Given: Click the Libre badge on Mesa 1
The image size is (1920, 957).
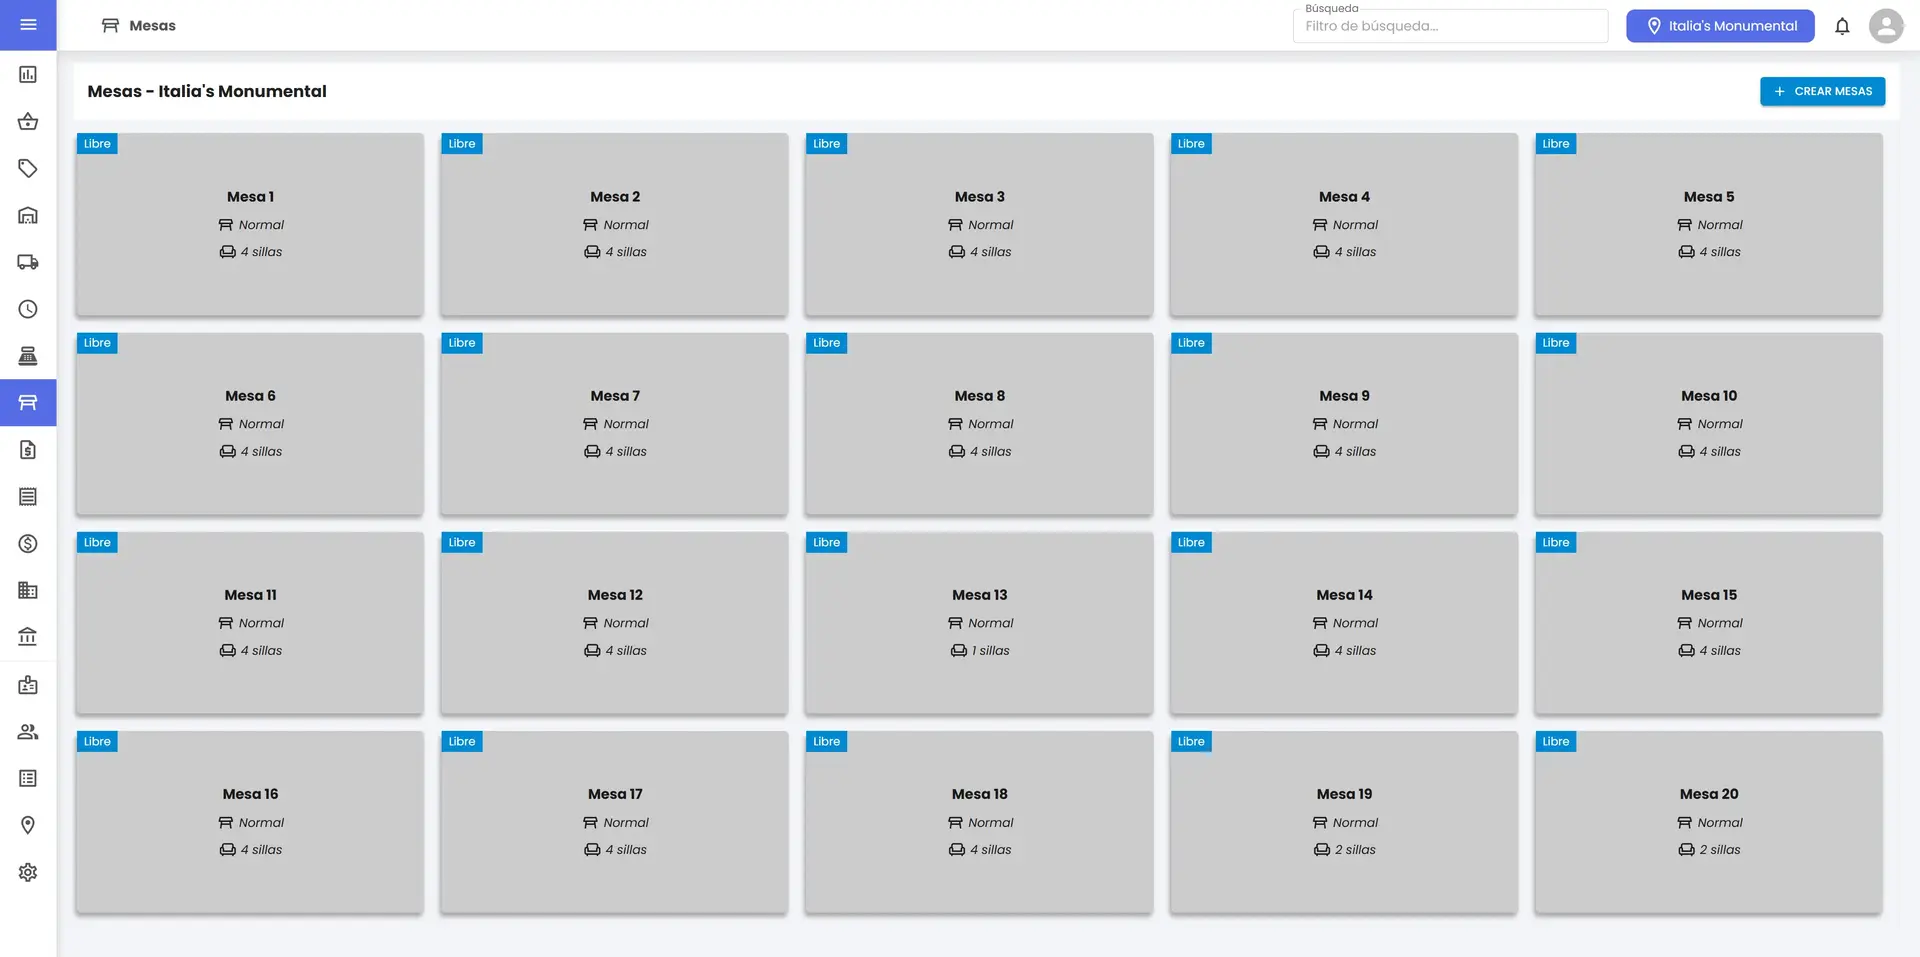Looking at the screenshot, I should pos(97,144).
